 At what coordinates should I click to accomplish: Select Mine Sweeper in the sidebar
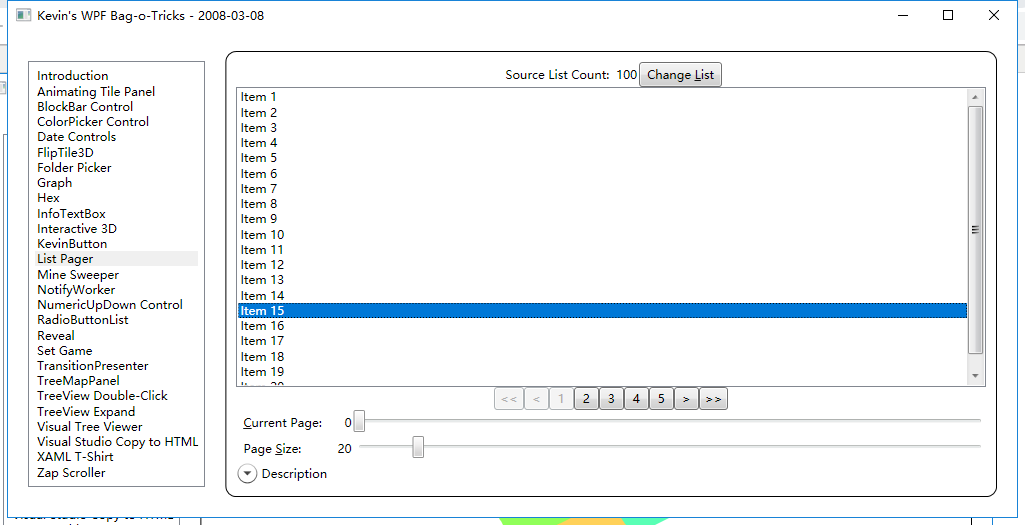point(78,275)
